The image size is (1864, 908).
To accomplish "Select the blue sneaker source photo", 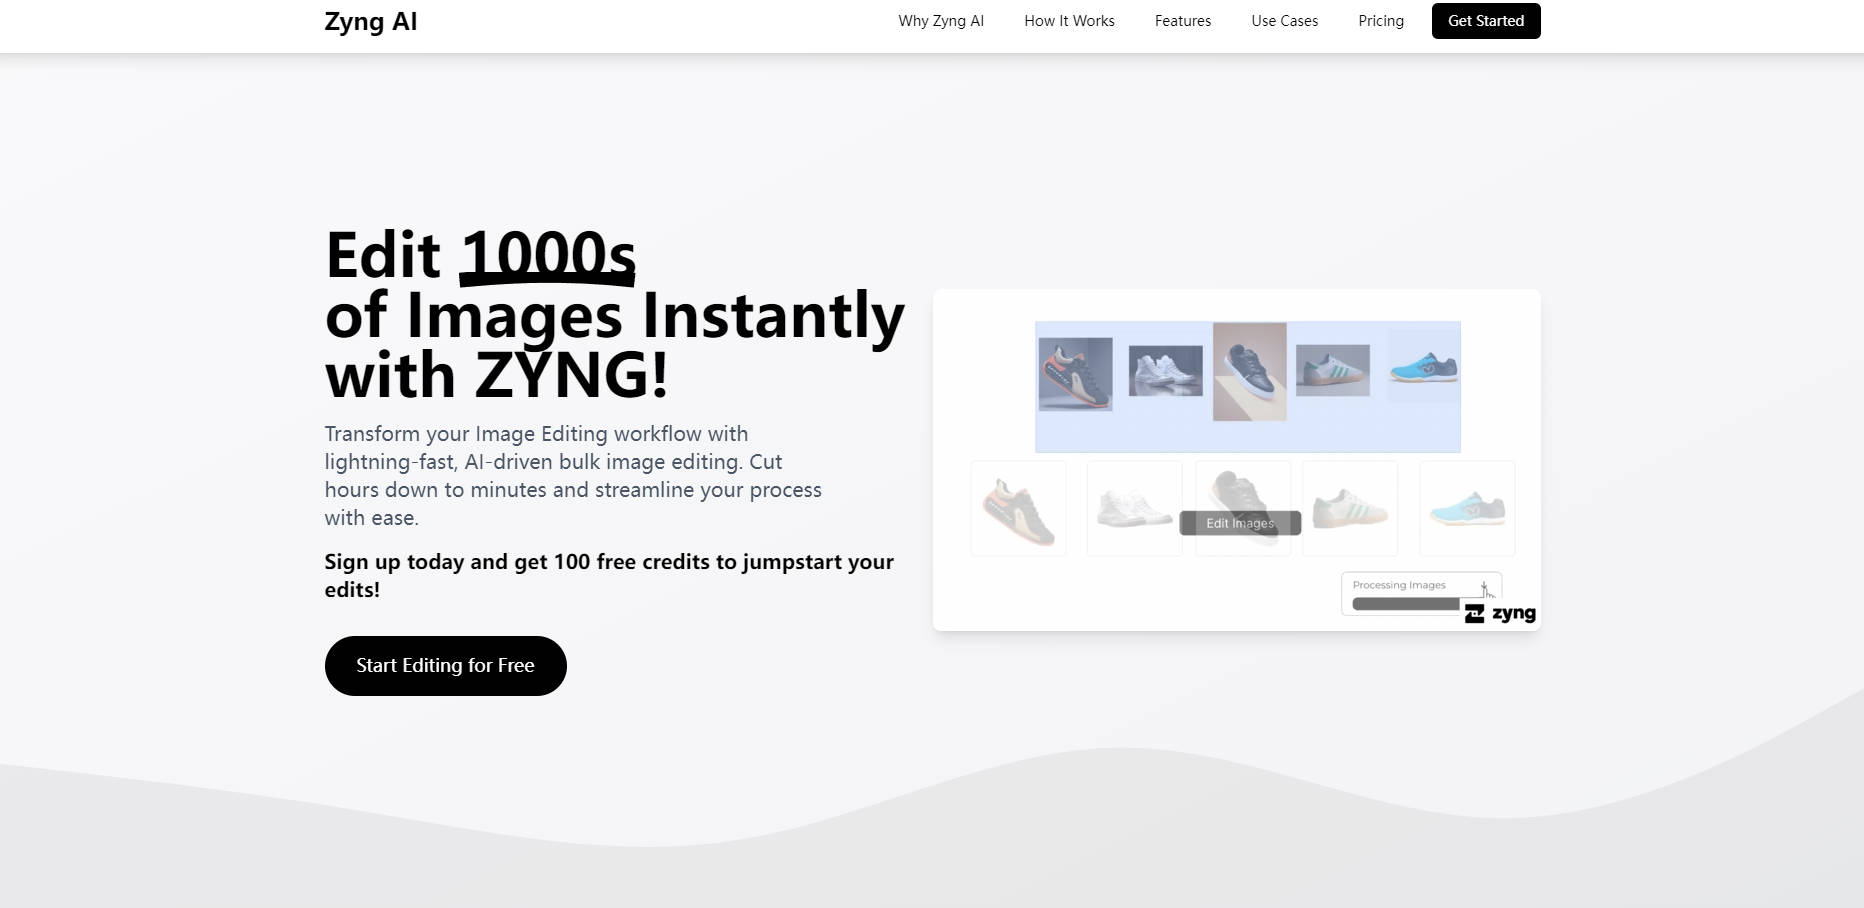I will (1424, 367).
